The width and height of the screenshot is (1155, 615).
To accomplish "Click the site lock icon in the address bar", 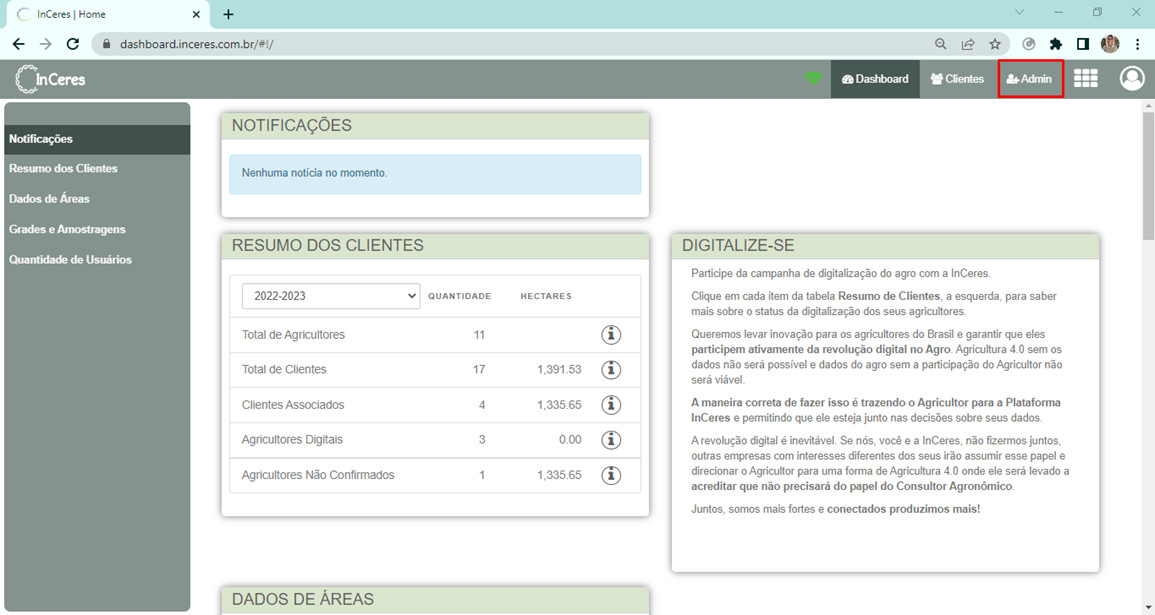I will 106,44.
